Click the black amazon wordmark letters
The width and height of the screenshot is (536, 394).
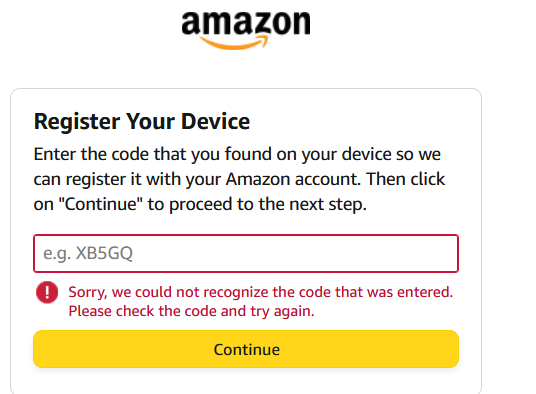point(246,23)
